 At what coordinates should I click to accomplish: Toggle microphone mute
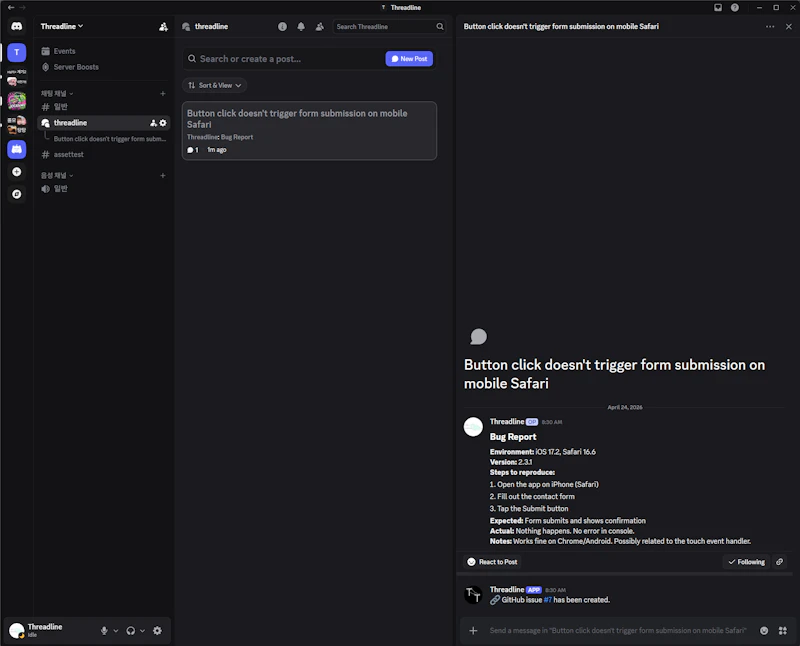point(104,631)
